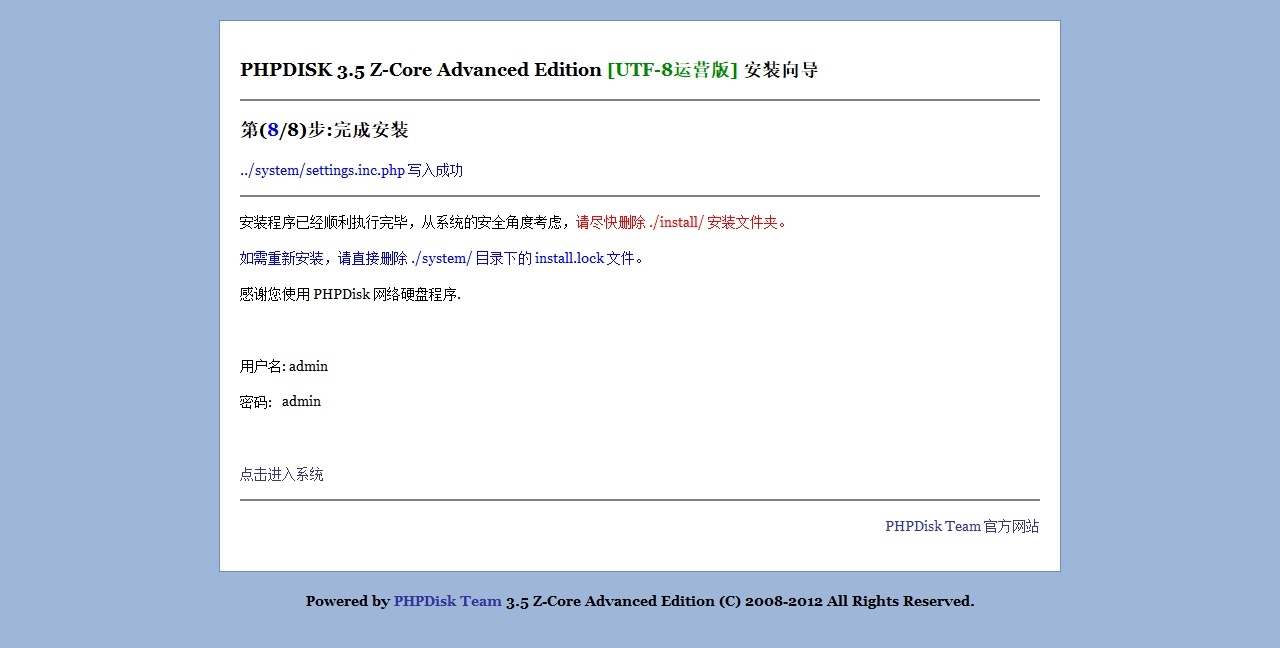Click the settings.inc.php 写入成功 message
This screenshot has width=1280, height=648.
point(351,170)
